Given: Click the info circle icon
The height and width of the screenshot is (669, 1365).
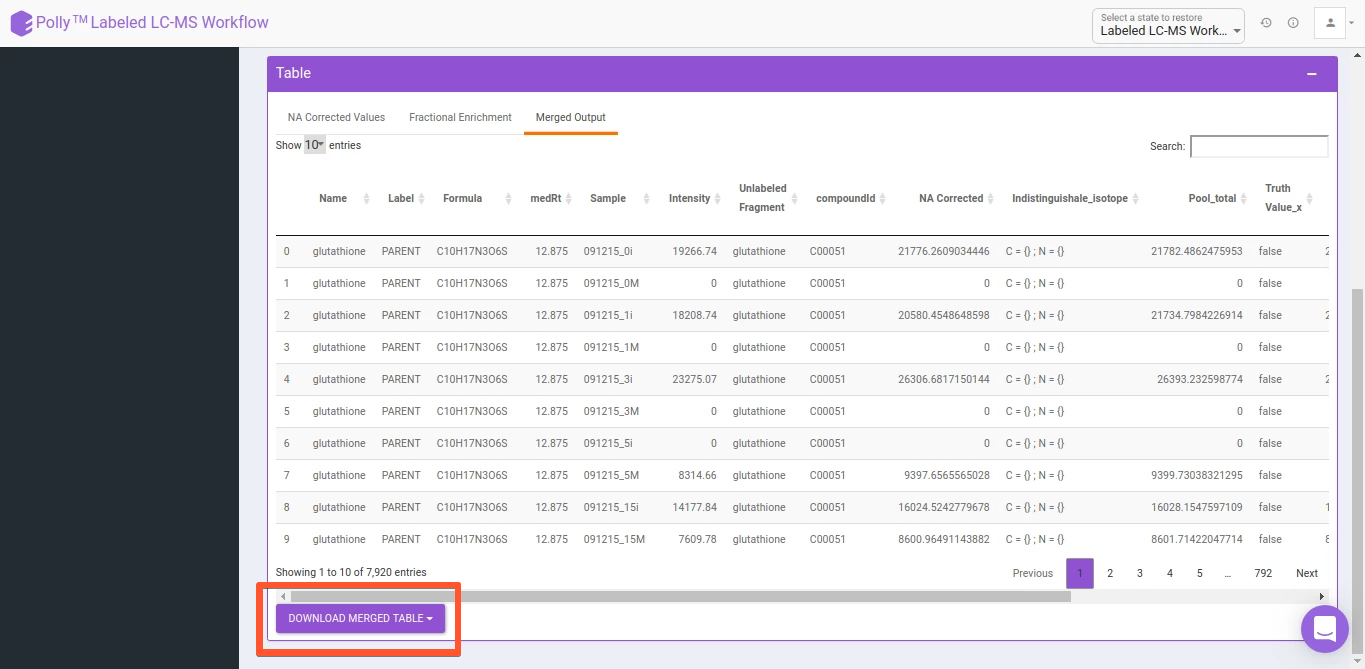Looking at the screenshot, I should 1293,22.
